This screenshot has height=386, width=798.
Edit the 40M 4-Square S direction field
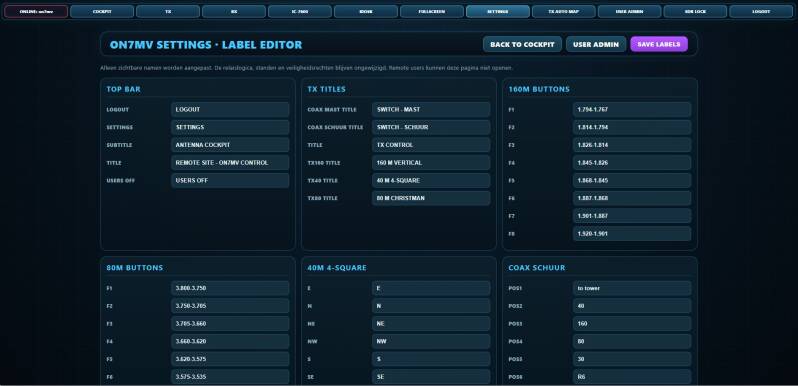coord(431,359)
